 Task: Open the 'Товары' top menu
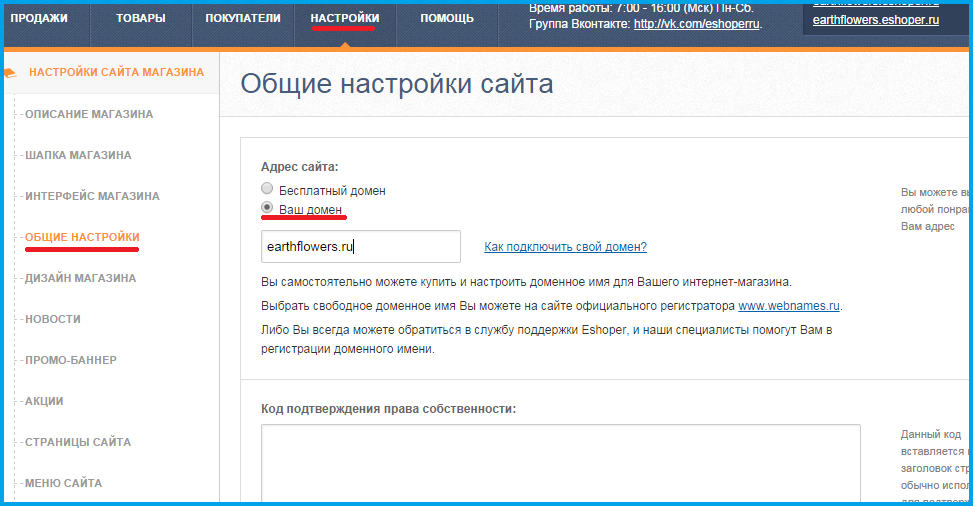tap(141, 19)
